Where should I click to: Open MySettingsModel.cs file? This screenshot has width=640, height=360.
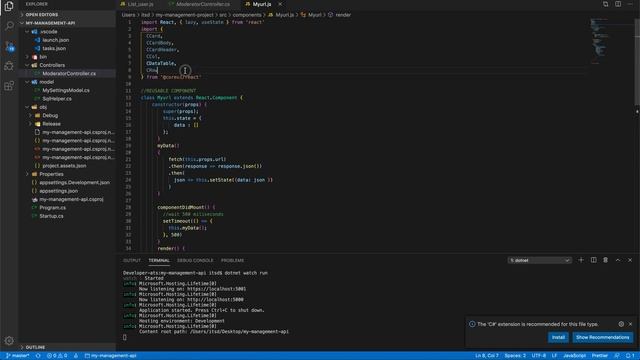coord(67,90)
